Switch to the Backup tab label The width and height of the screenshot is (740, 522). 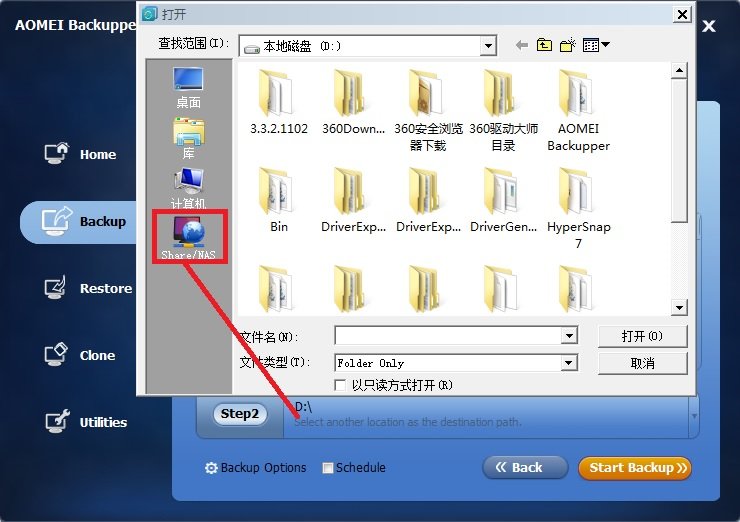tap(103, 221)
